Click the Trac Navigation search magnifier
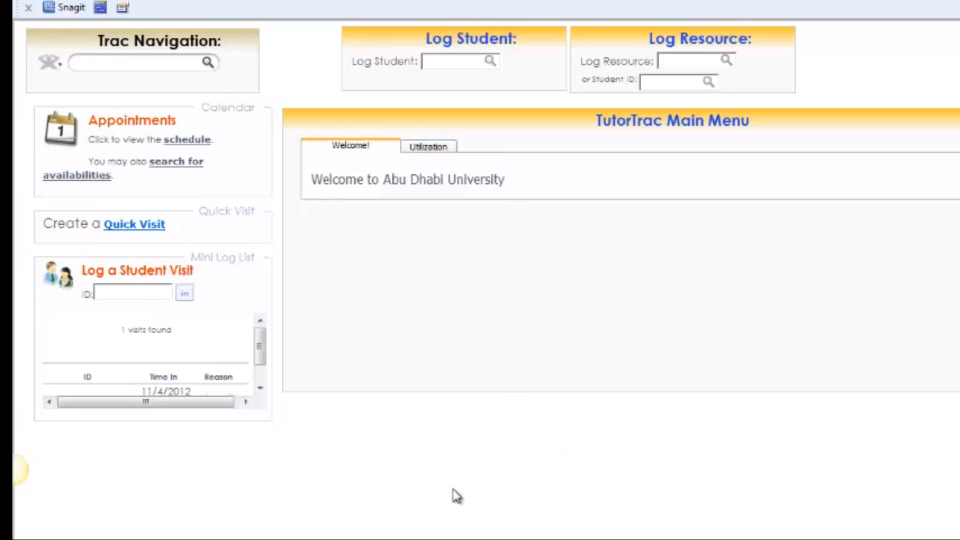Image resolution: width=960 pixels, height=540 pixels. point(208,62)
